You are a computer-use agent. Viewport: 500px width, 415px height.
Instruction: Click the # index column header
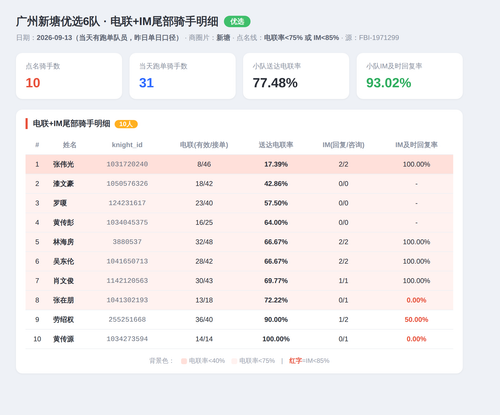[x=37, y=145]
